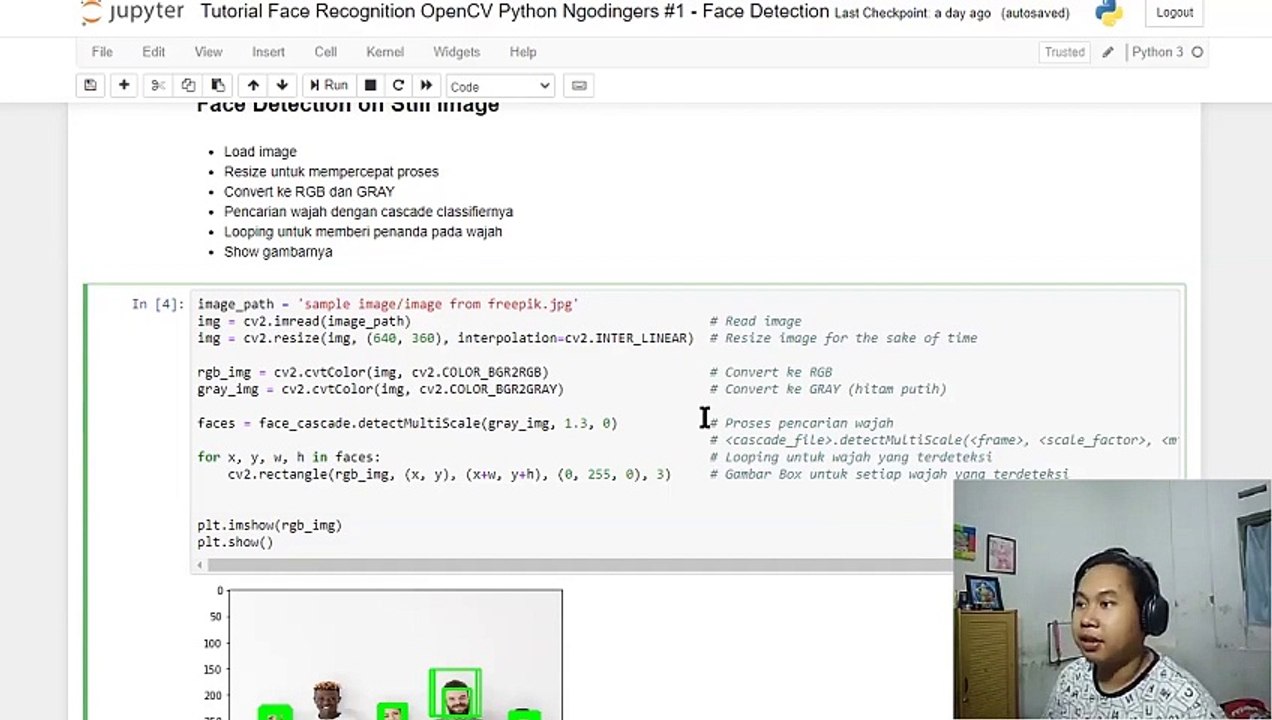Screen dimensions: 1272x720
Task: Restart the kernel icon
Action: tap(398, 86)
